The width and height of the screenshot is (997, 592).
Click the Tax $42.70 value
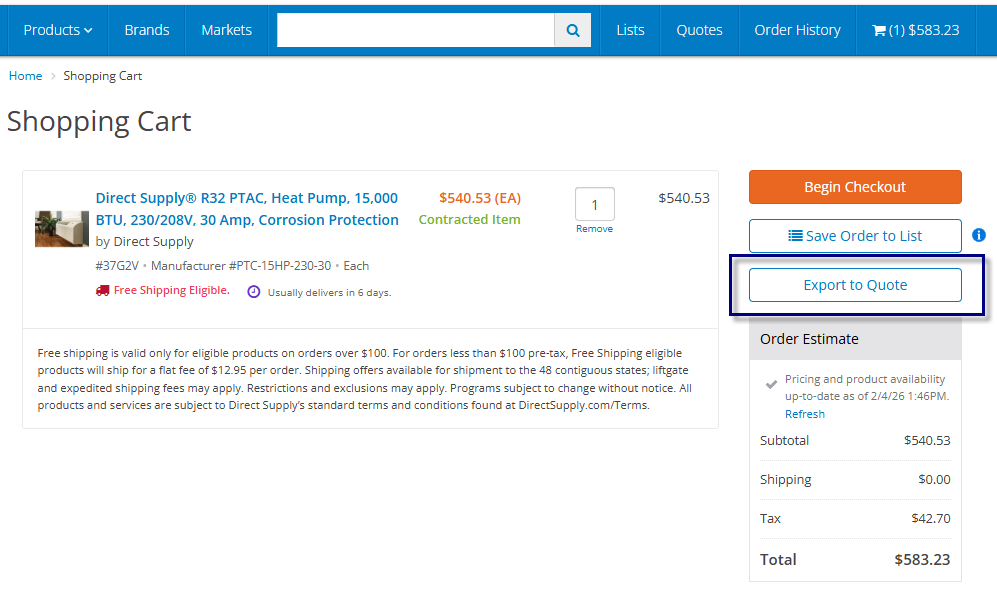click(931, 518)
